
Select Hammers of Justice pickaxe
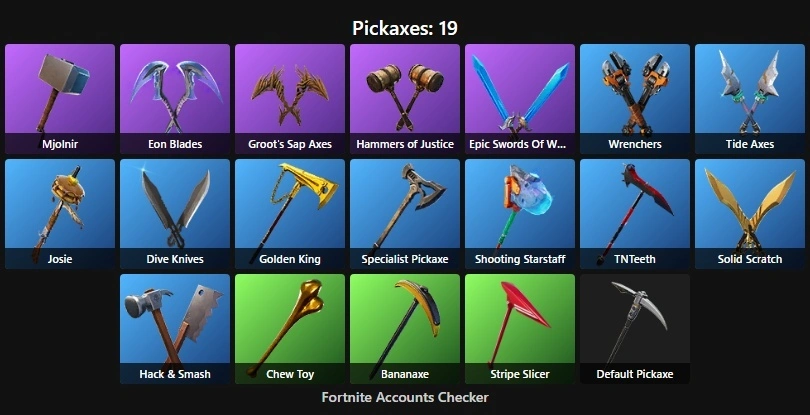pyautogui.click(x=405, y=99)
